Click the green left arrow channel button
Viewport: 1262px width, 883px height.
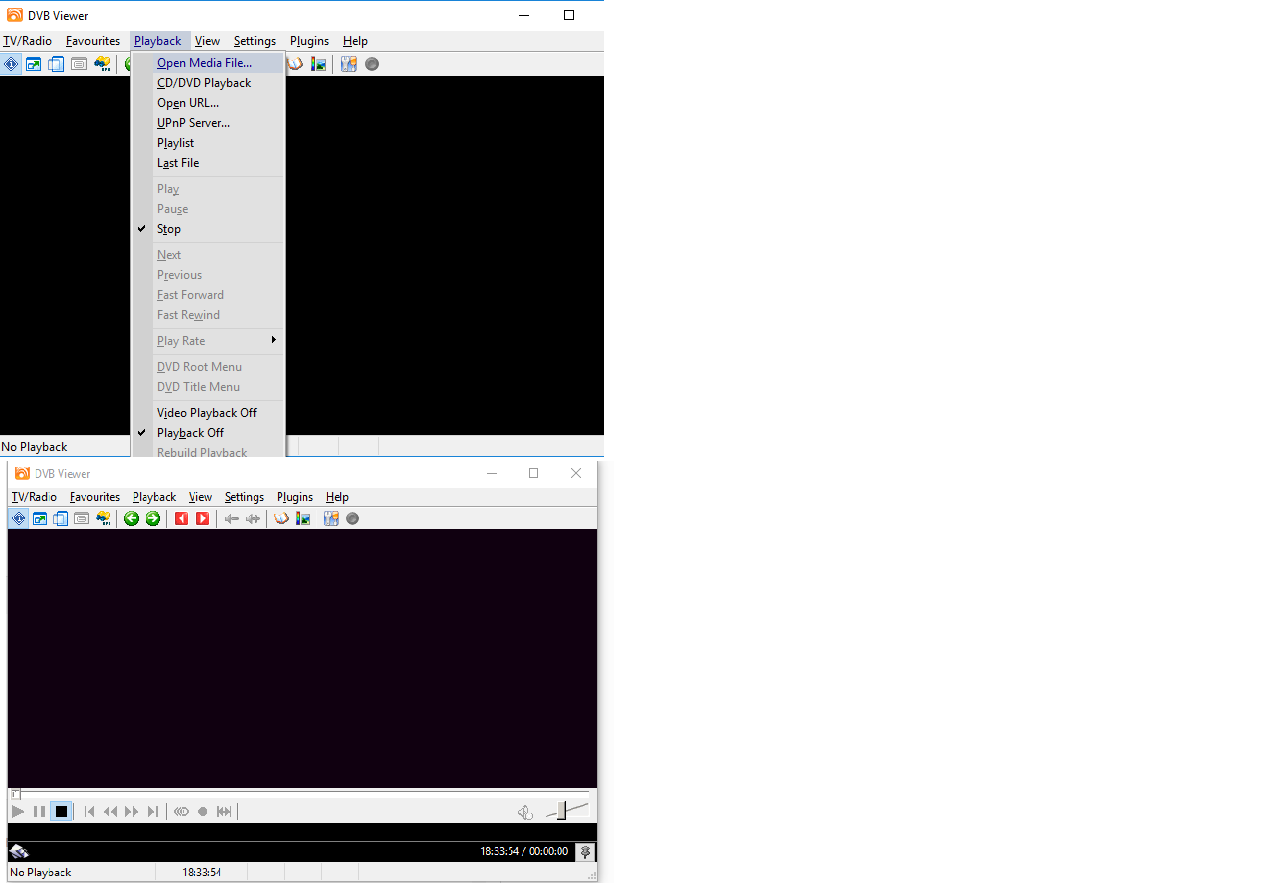point(131,518)
